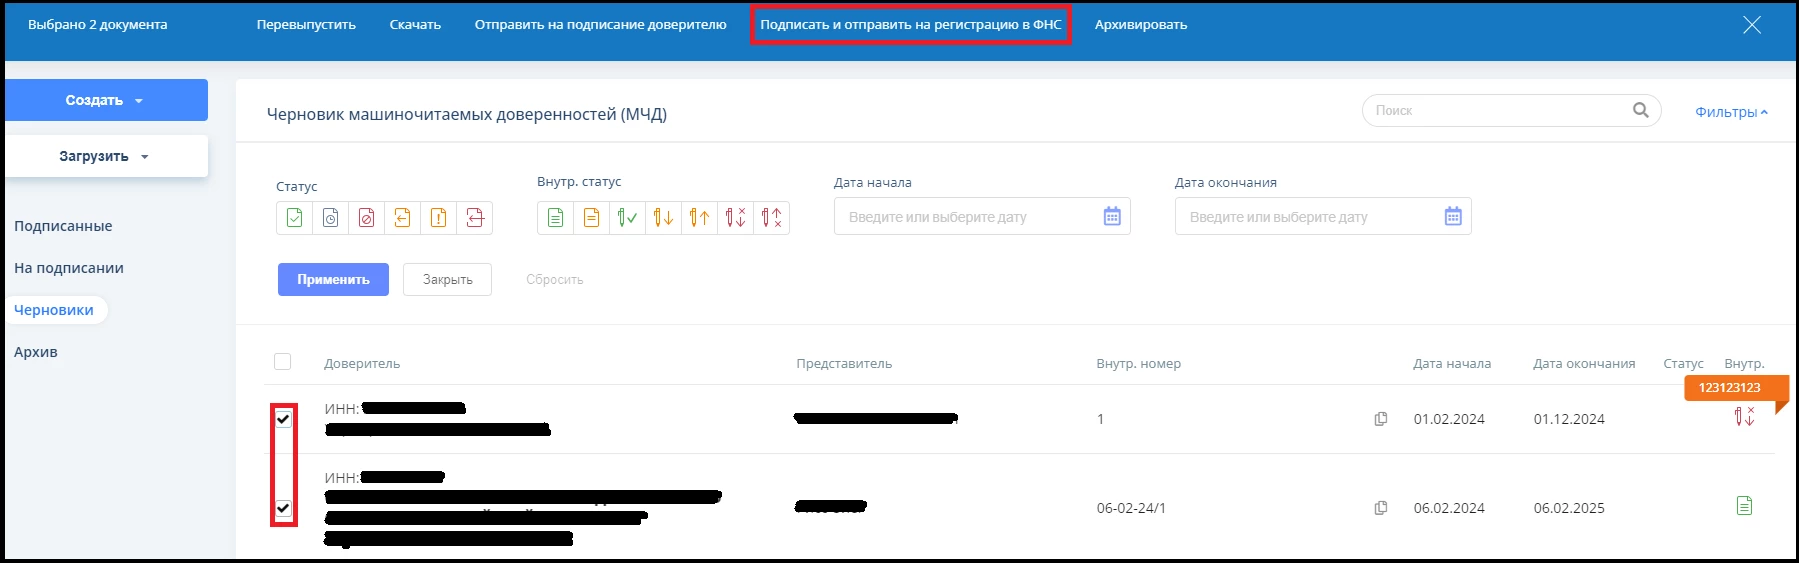Image resolution: width=1799 pixels, height=563 pixels.
Task: Toggle the select-all header checkbox
Action: click(x=283, y=362)
